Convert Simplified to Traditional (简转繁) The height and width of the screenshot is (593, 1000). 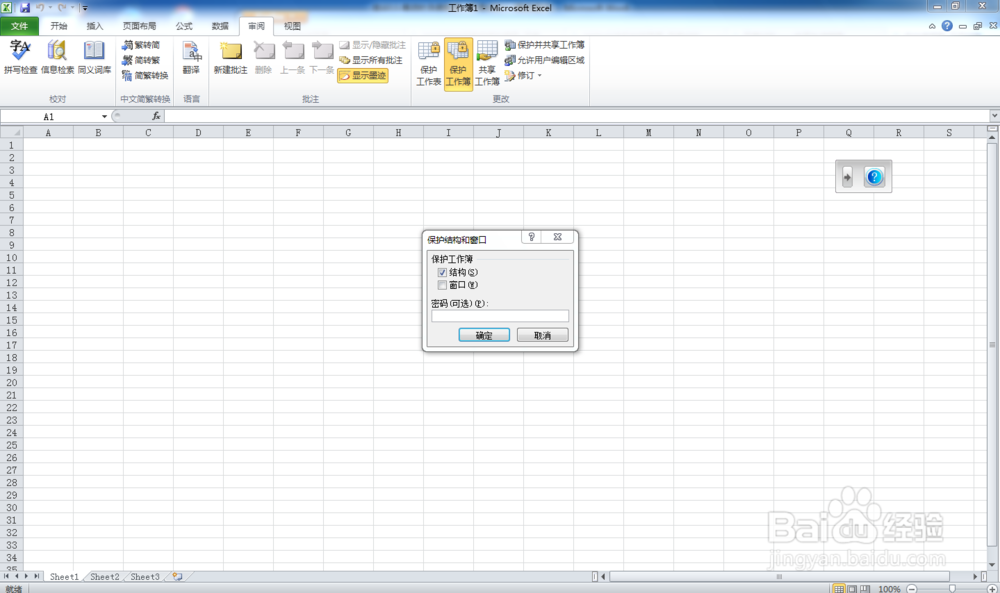[141, 60]
